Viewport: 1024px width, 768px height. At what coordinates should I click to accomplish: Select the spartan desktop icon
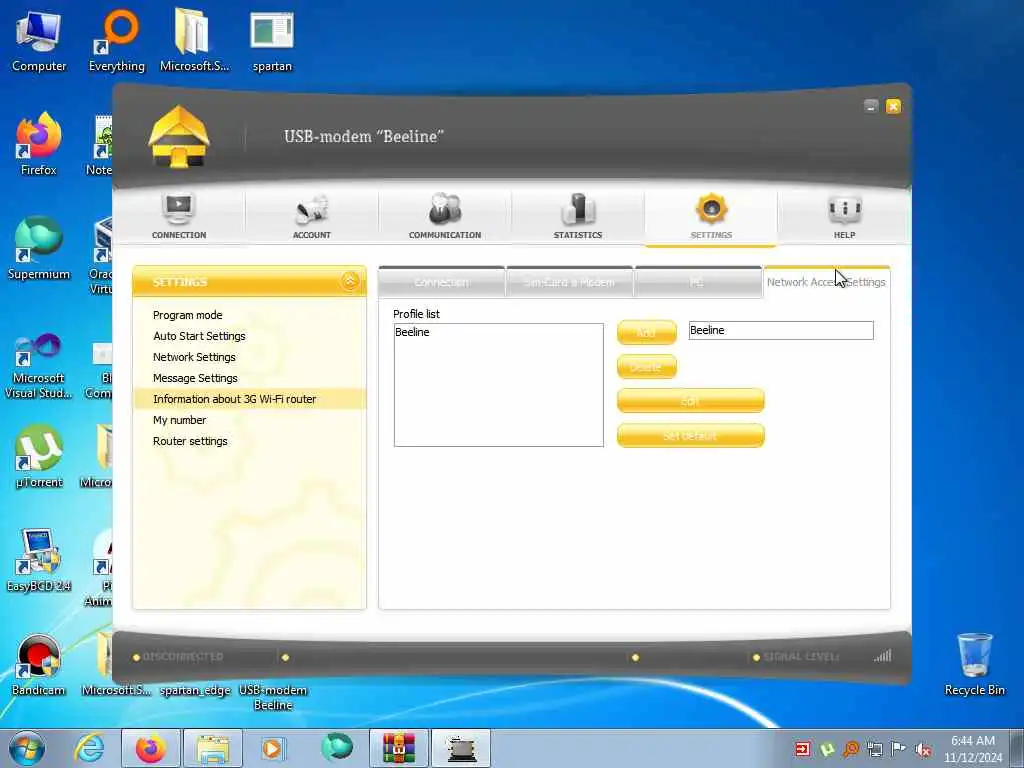272,42
